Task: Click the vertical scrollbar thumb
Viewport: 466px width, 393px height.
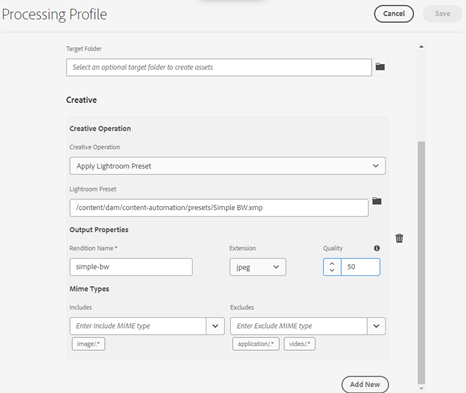Action: [x=421, y=263]
